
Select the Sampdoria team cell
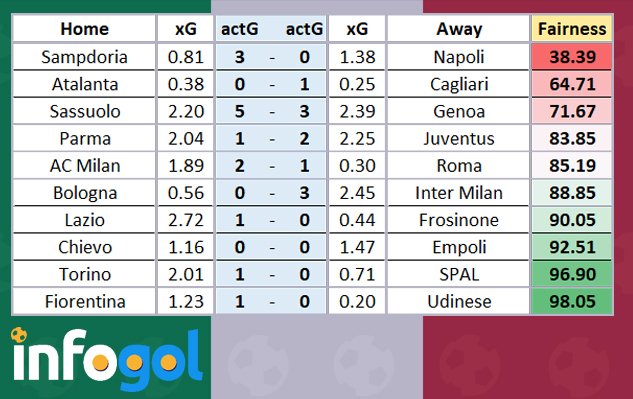point(84,57)
